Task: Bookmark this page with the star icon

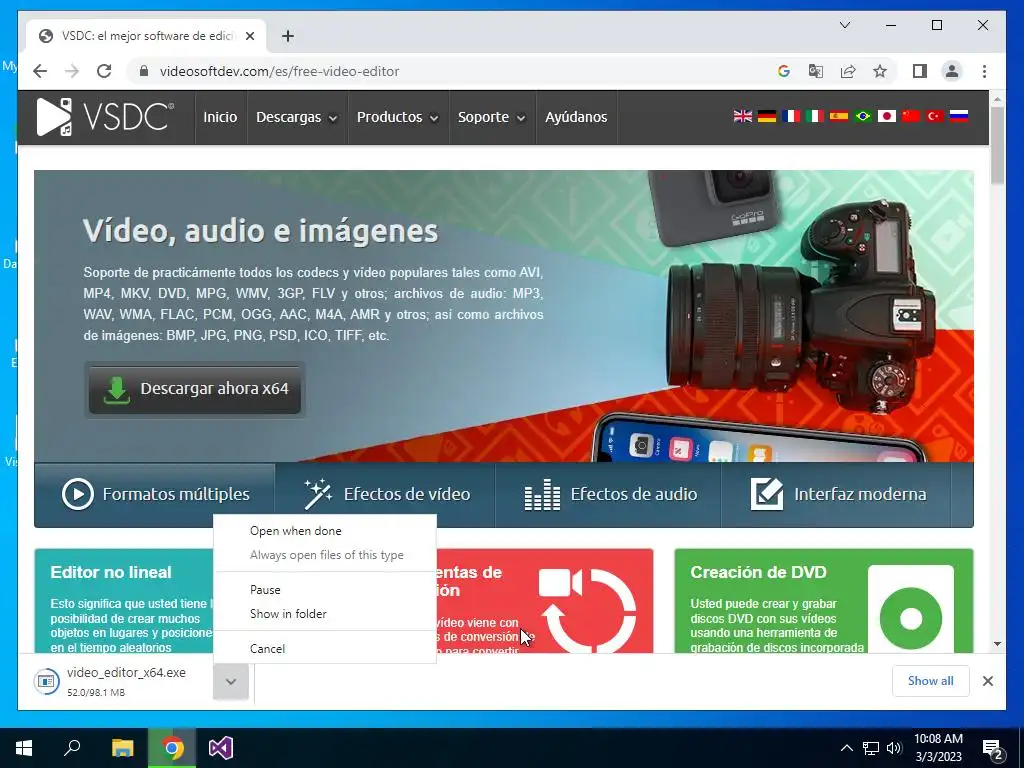Action: pyautogui.click(x=880, y=71)
